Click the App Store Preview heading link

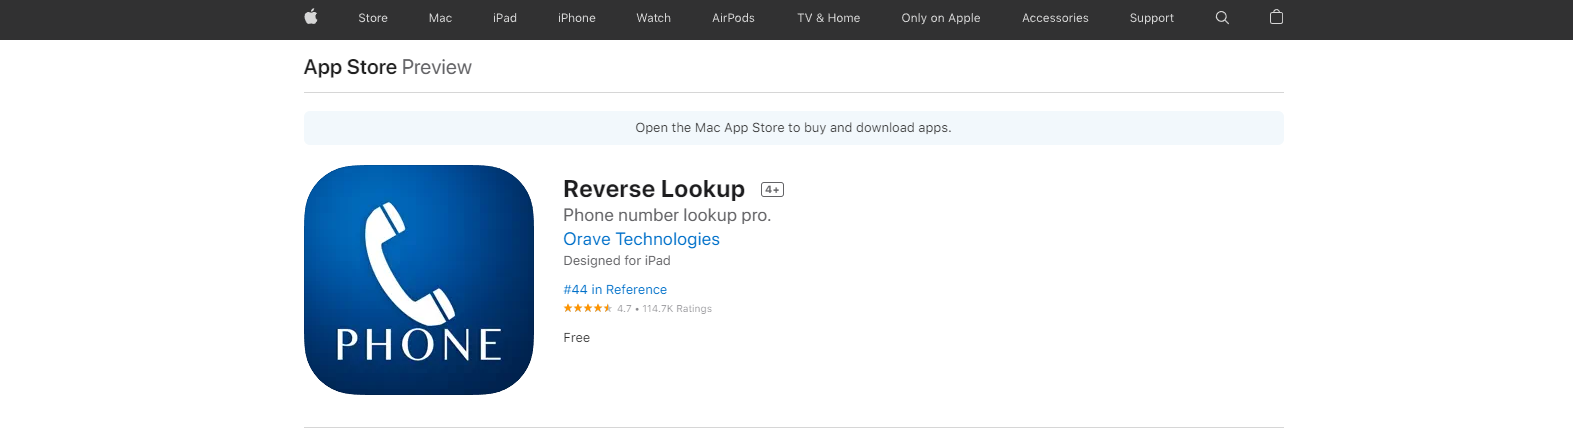pyautogui.click(x=388, y=67)
